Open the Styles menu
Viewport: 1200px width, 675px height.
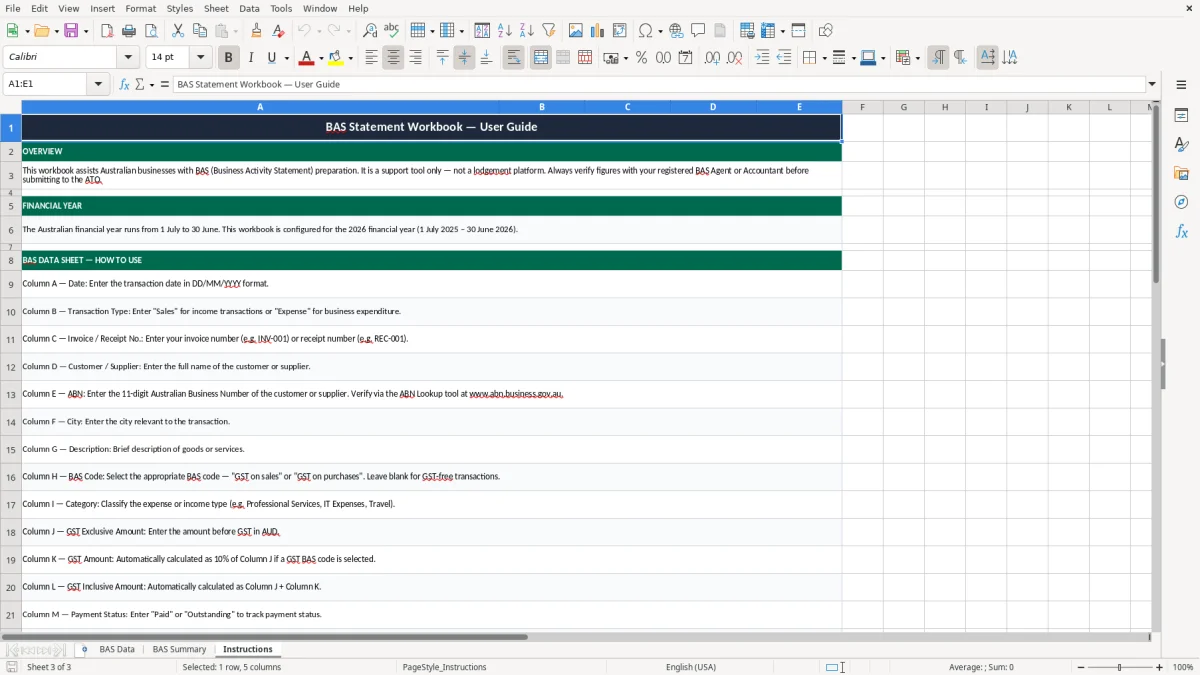(x=180, y=8)
